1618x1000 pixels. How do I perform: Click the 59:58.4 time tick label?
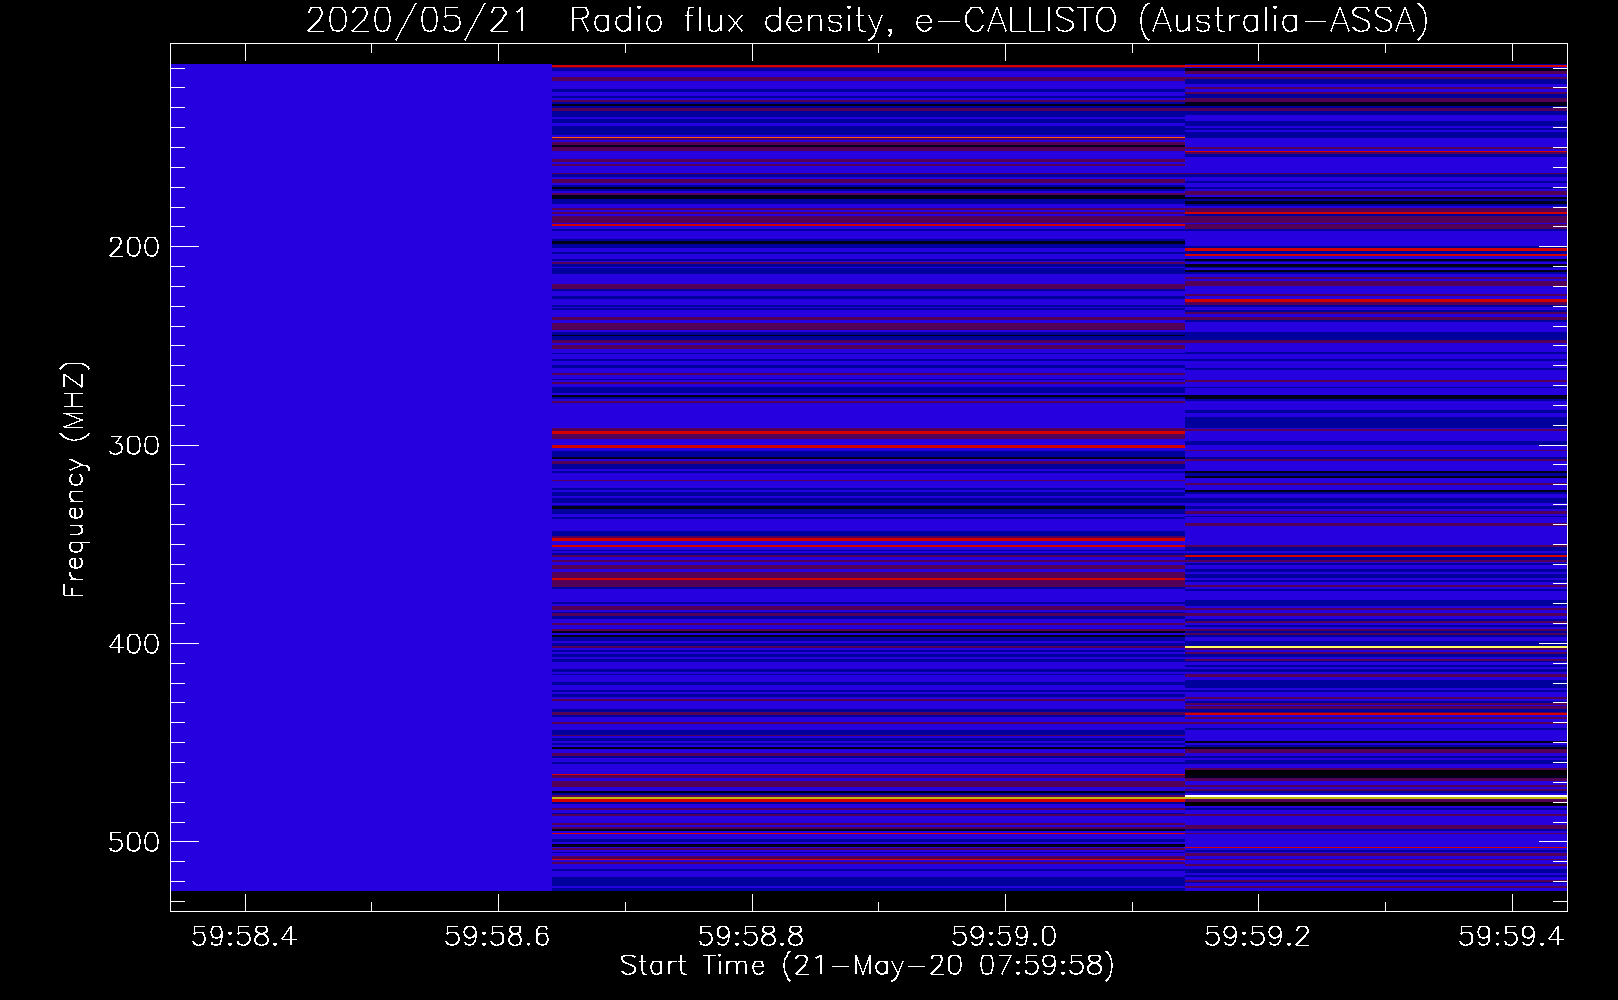tap(244, 936)
